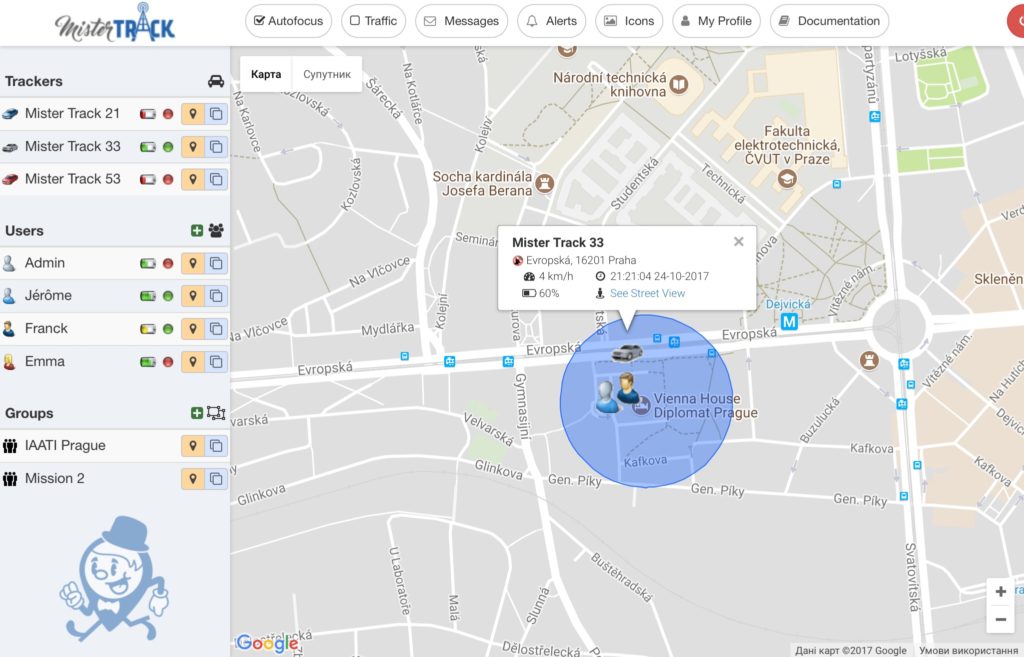Viewport: 1024px width, 657px height.
Task: Click the car icon in Trackers header
Action: click(x=216, y=81)
